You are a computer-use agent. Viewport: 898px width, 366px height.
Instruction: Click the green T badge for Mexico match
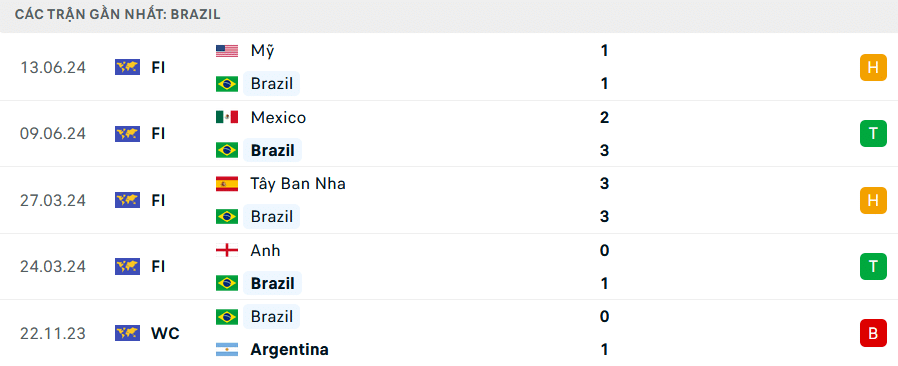pyautogui.click(x=873, y=134)
